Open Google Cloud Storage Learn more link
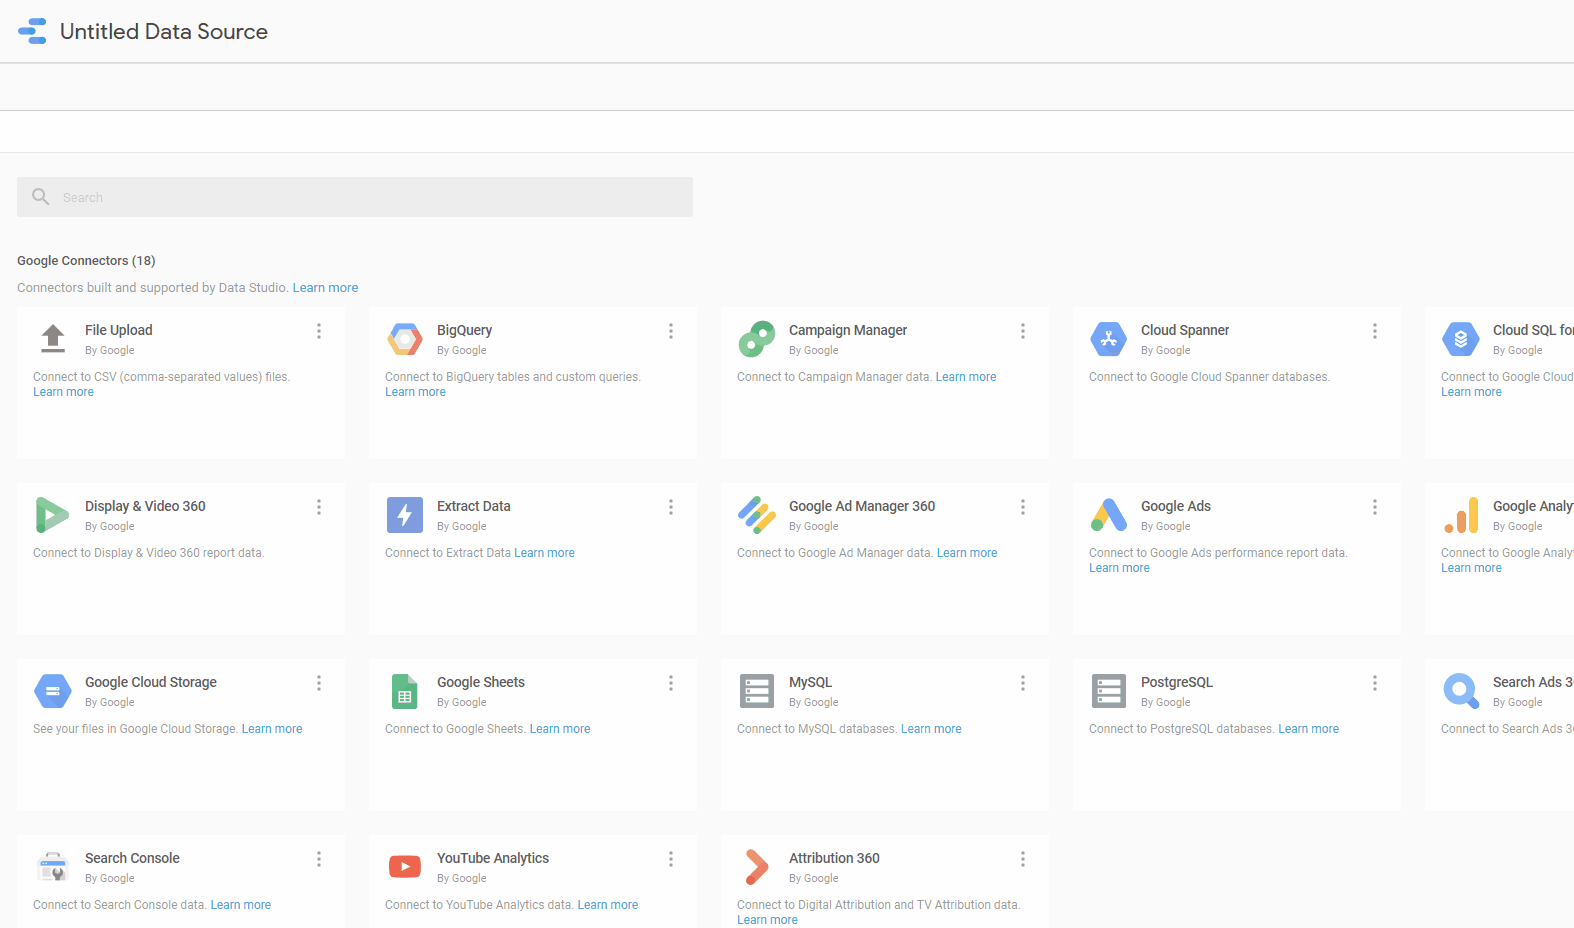Viewport: 1574px width, 928px height. (272, 729)
